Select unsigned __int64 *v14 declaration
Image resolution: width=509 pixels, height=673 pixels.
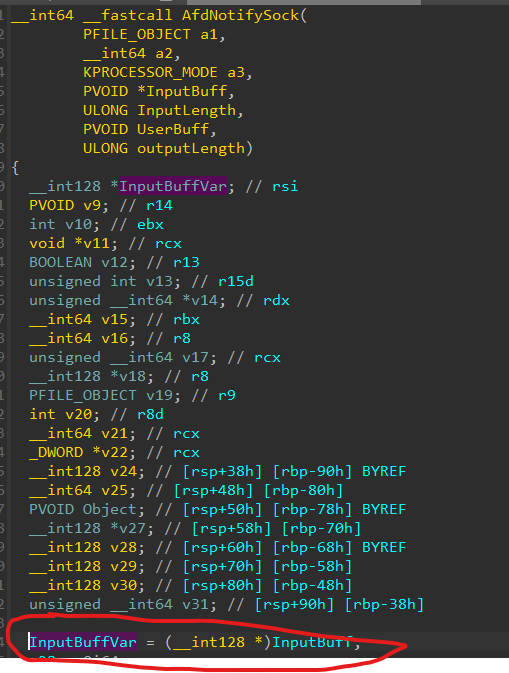click(127, 300)
